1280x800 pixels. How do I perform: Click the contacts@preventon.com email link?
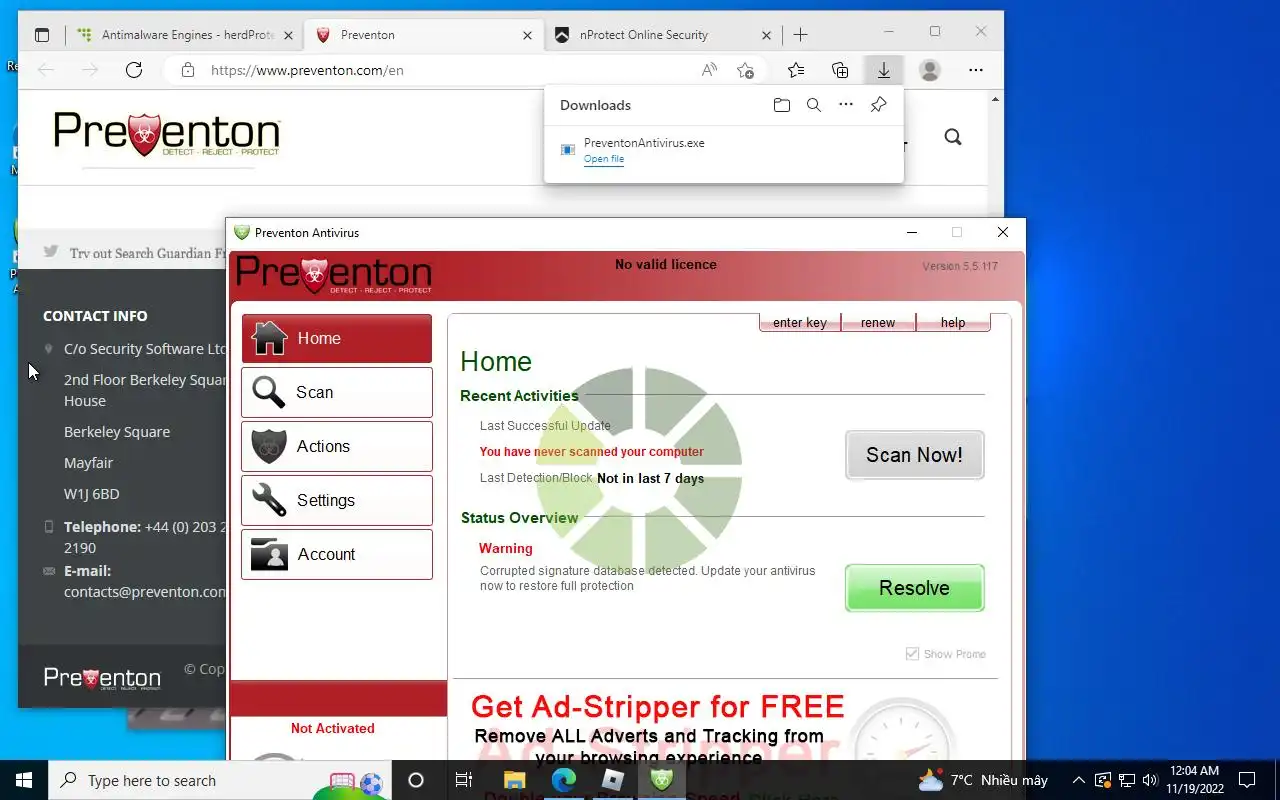[x=146, y=591]
